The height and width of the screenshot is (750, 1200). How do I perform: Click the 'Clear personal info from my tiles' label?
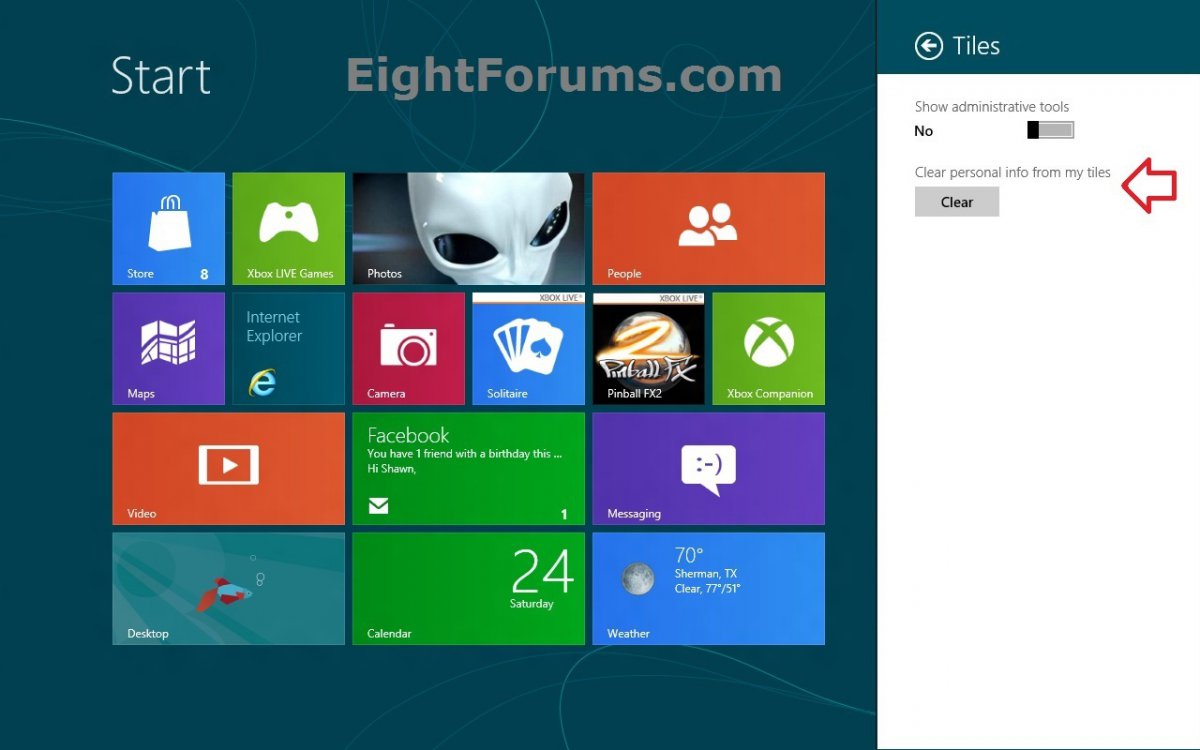1012,172
